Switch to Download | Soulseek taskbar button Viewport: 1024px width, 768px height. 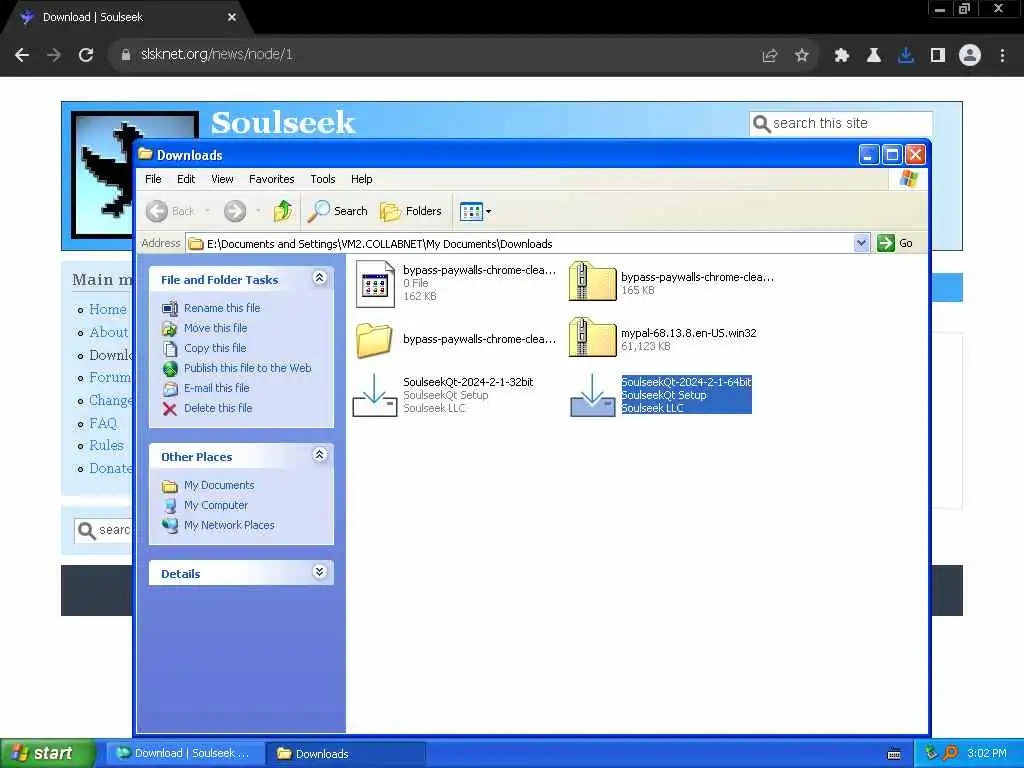pyautogui.click(x=185, y=753)
